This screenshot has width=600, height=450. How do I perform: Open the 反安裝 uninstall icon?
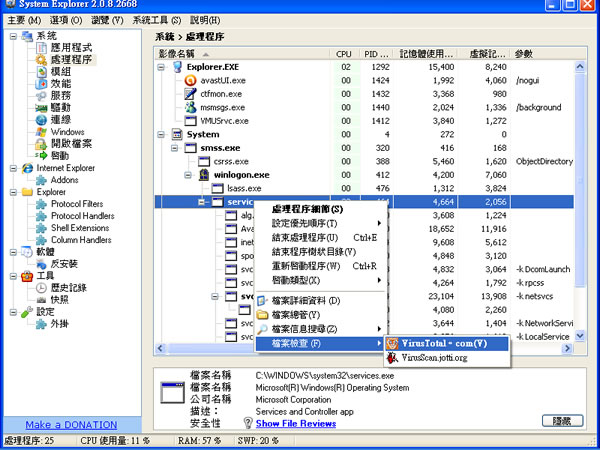pos(41,264)
